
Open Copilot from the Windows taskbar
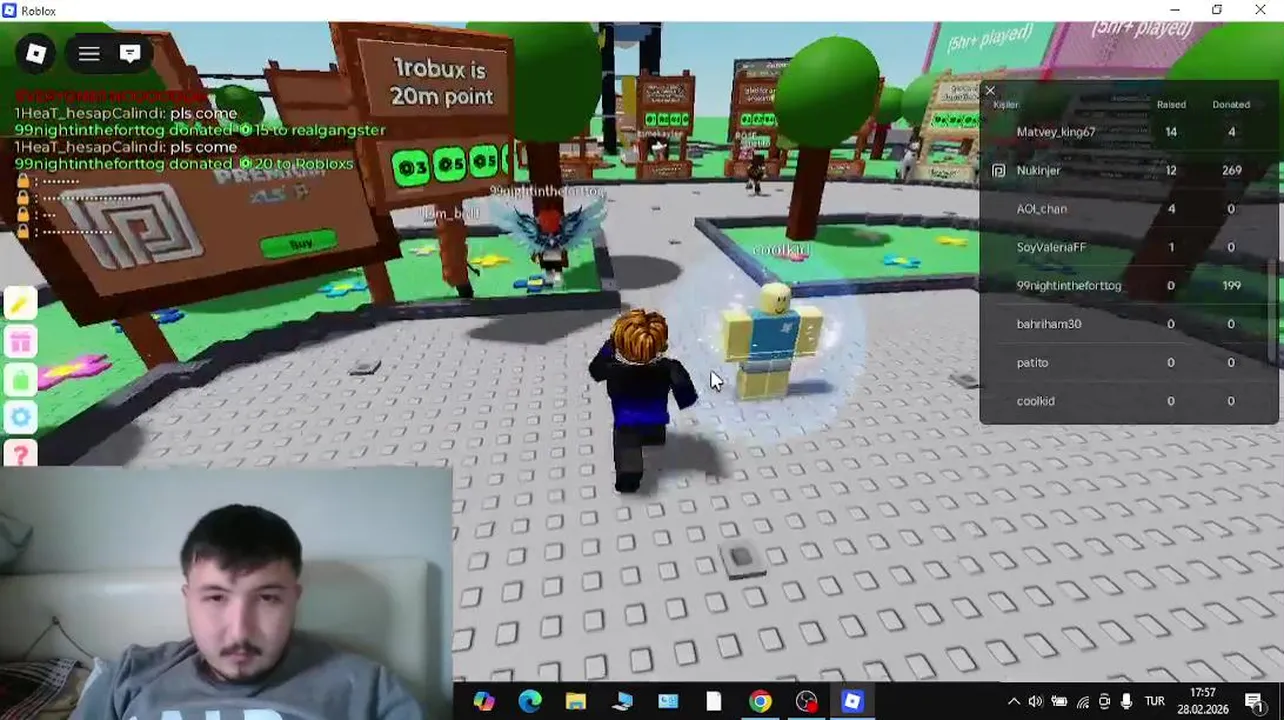(484, 702)
